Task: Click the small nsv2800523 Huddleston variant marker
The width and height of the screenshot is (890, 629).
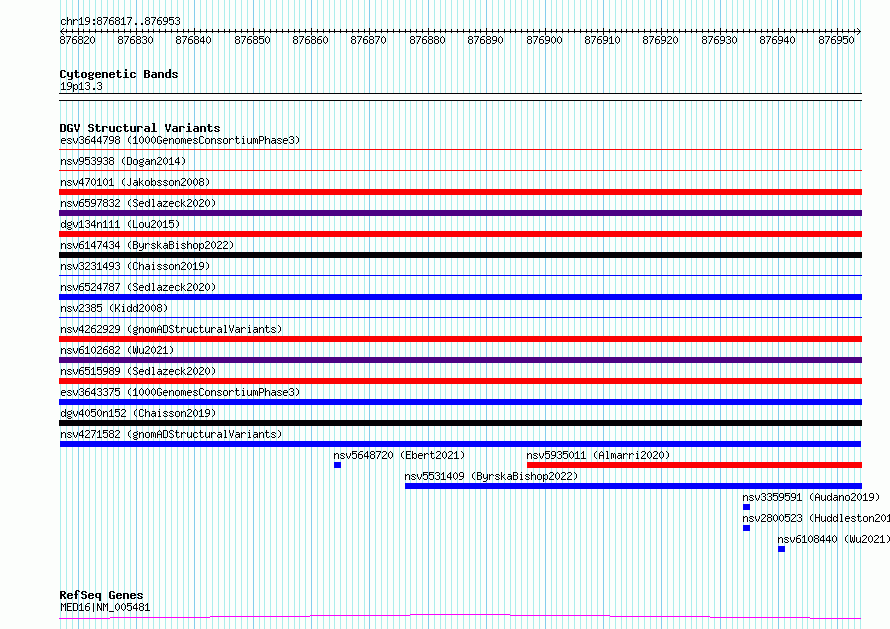Action: coord(746,528)
